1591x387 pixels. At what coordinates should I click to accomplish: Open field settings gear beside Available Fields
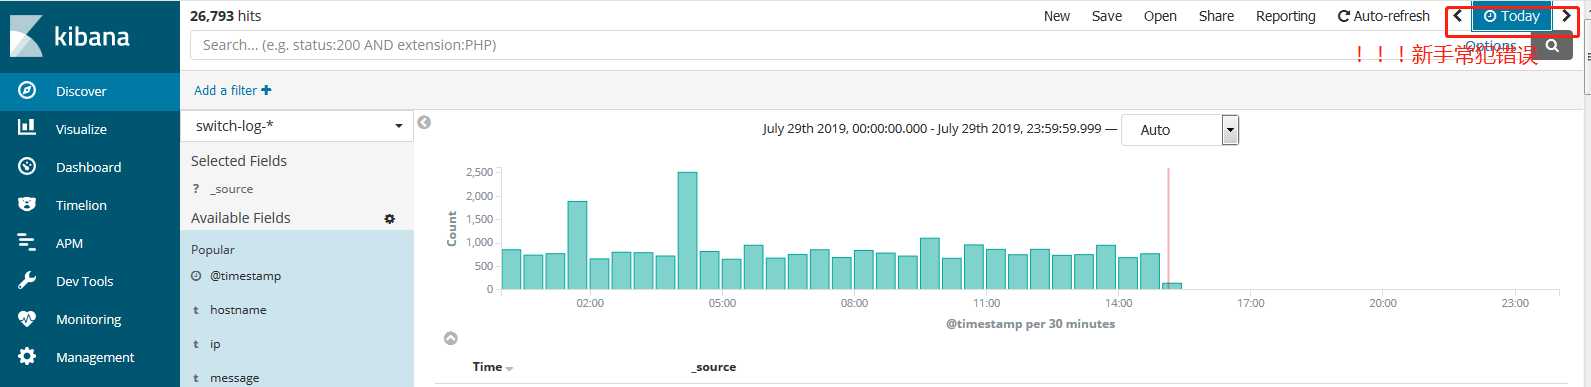pos(390,218)
